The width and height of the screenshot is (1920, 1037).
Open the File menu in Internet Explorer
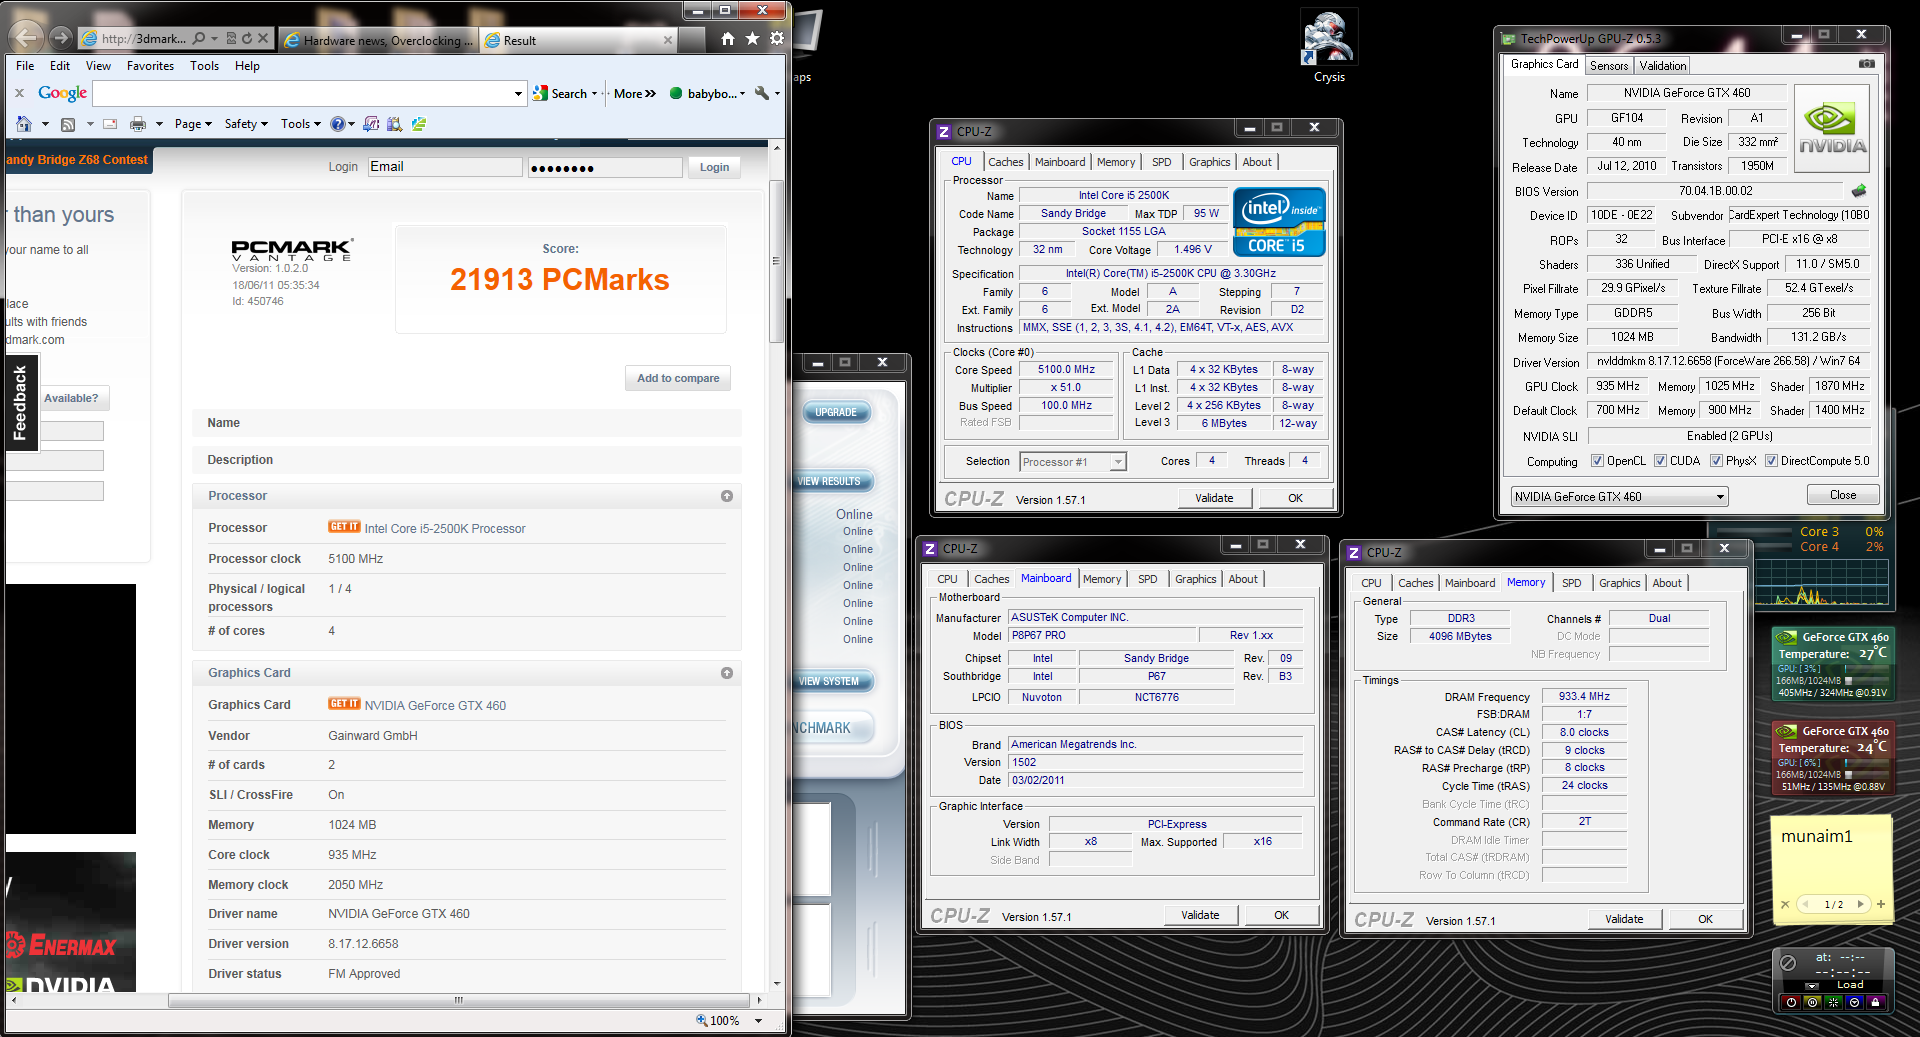pos(25,66)
